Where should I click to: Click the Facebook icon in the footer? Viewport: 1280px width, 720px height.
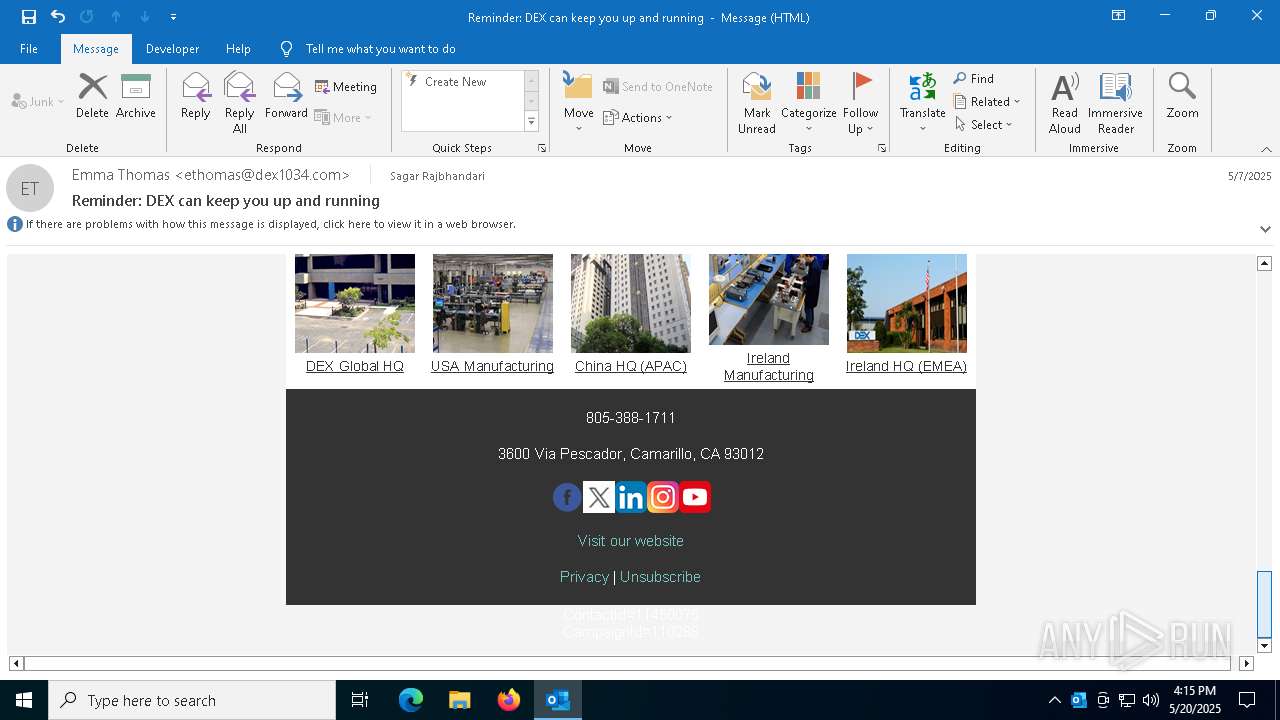[x=567, y=497]
